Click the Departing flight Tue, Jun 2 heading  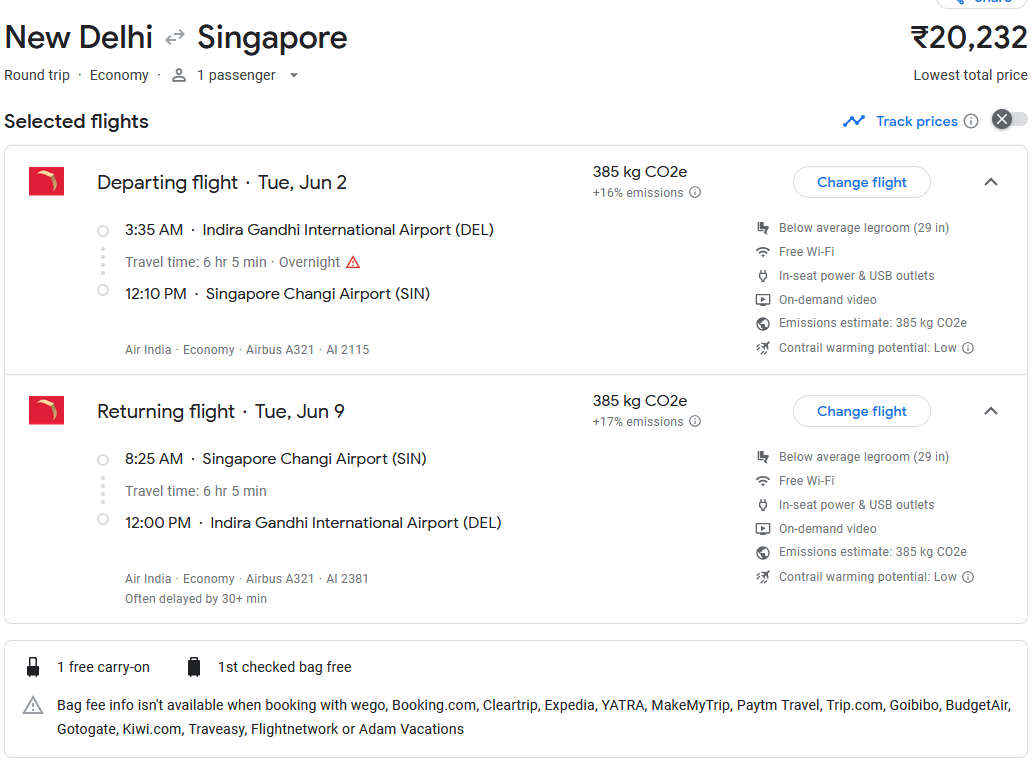click(222, 182)
